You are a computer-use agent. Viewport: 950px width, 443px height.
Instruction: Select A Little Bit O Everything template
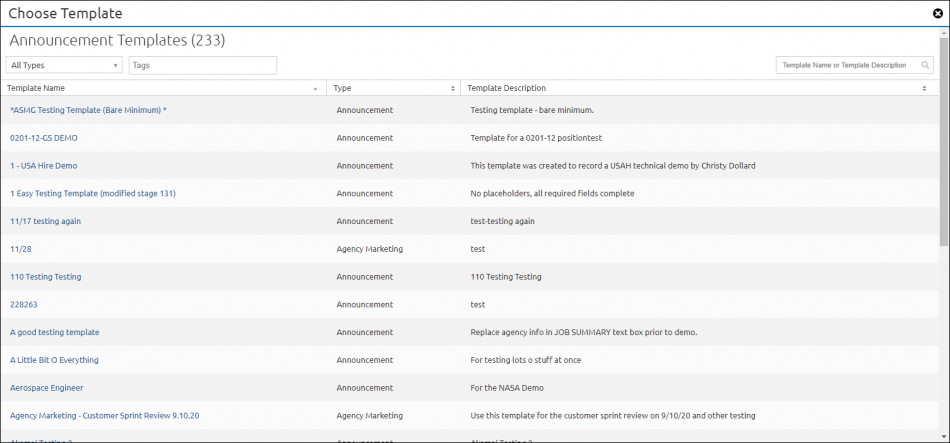[x=55, y=361]
